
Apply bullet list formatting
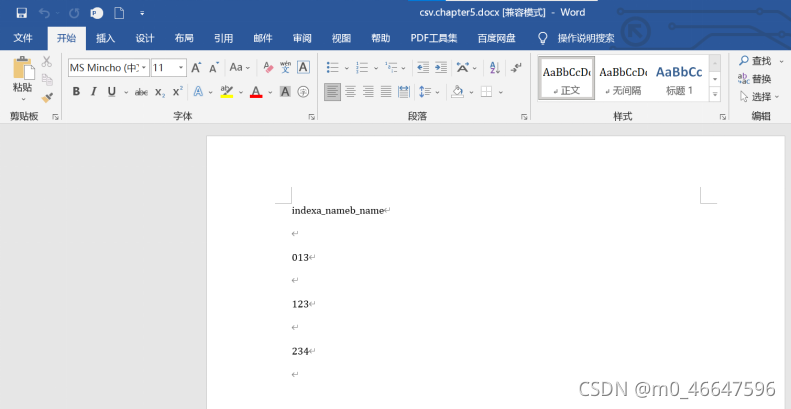[332, 68]
